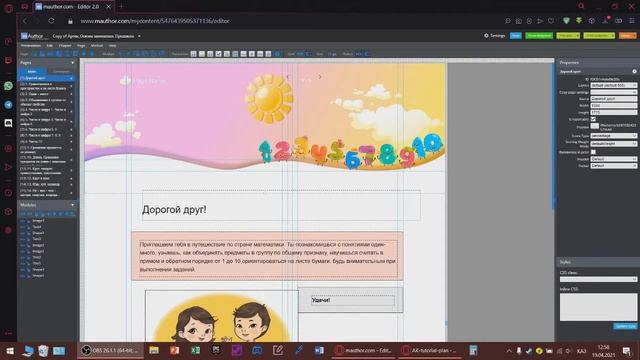Open the orange dropdown button at top right
Viewport: 640px width, 360px height.
tap(627, 36)
